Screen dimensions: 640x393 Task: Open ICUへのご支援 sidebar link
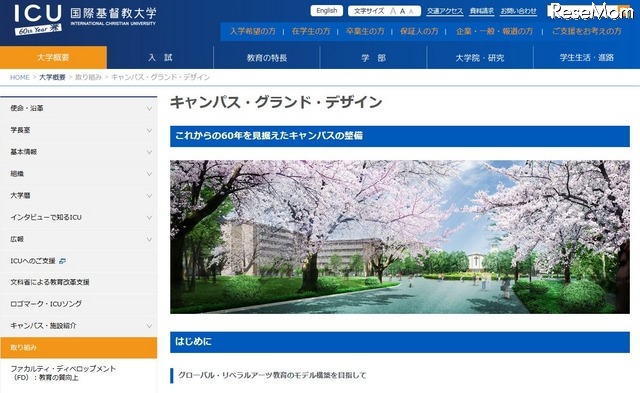pyautogui.click(x=33, y=260)
